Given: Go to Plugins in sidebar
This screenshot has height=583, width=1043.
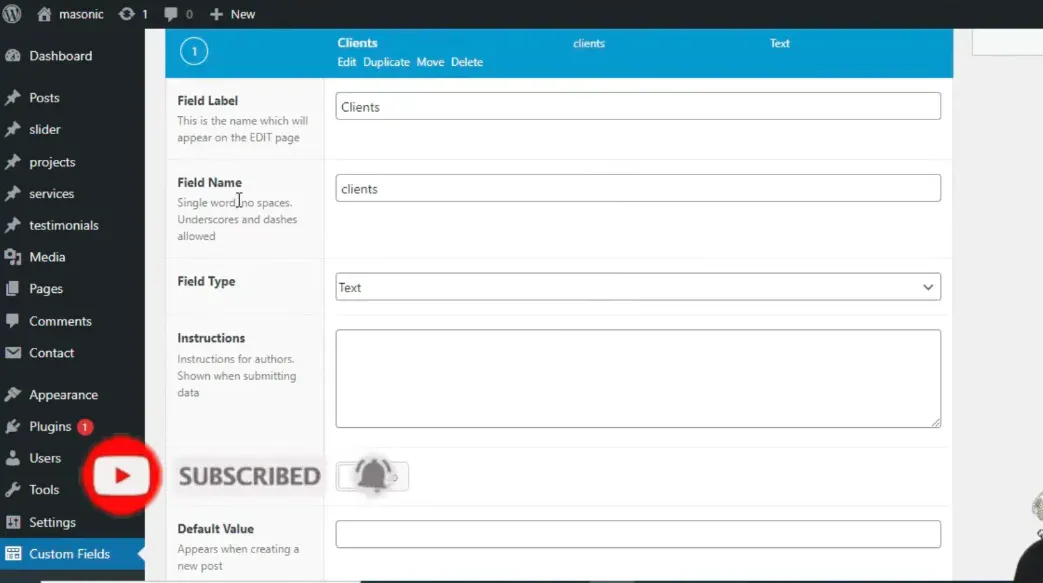Looking at the screenshot, I should 50,427.
